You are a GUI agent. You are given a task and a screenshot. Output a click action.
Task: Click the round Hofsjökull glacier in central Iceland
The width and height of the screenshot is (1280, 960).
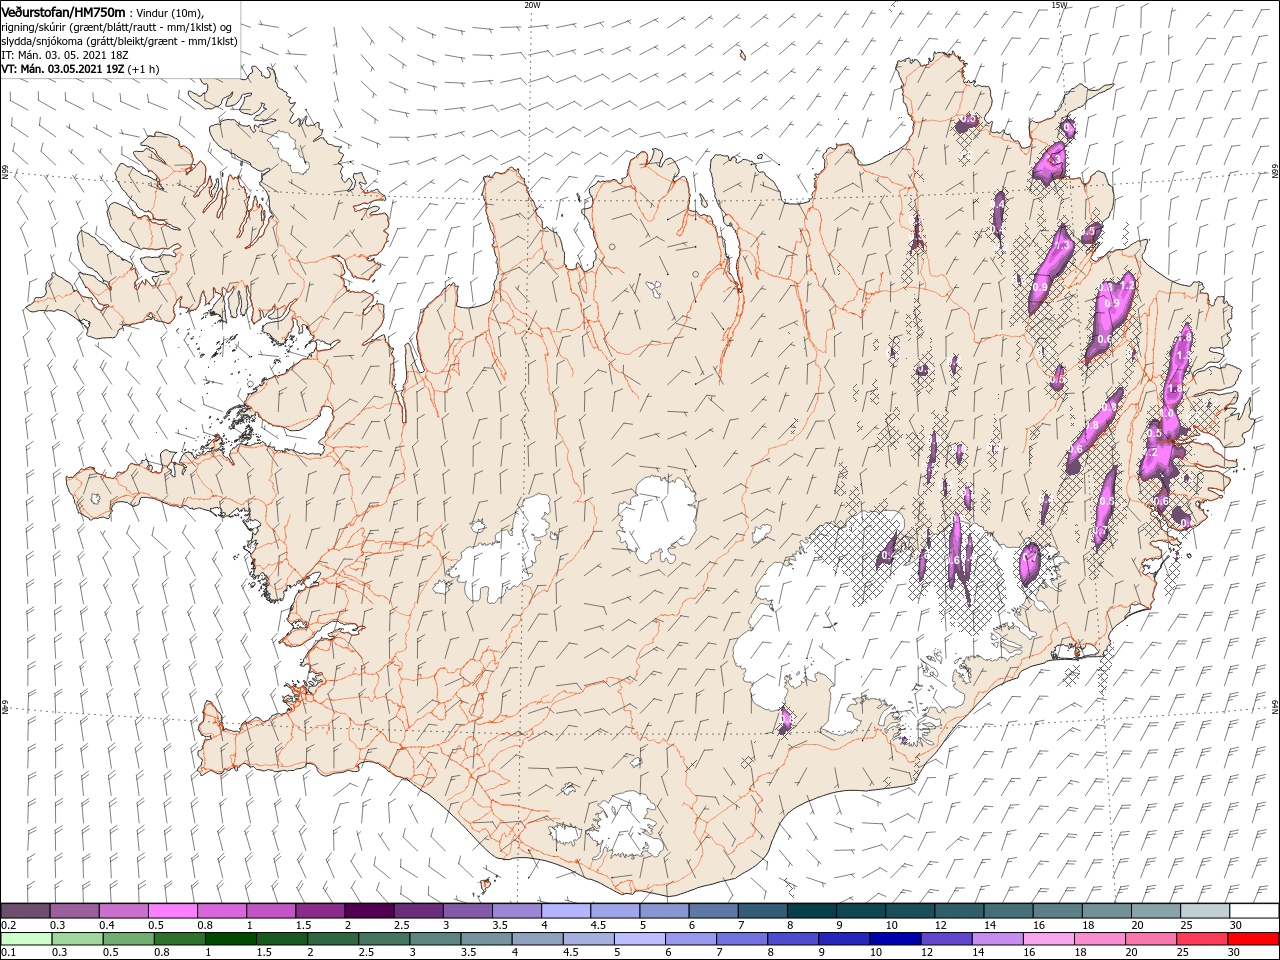tap(657, 518)
